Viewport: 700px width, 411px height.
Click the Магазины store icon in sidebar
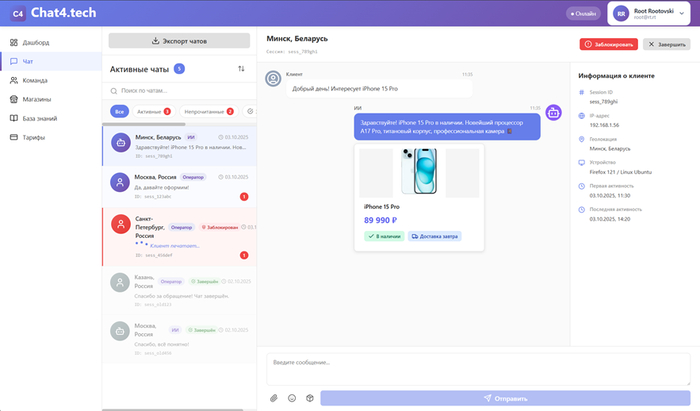13,99
